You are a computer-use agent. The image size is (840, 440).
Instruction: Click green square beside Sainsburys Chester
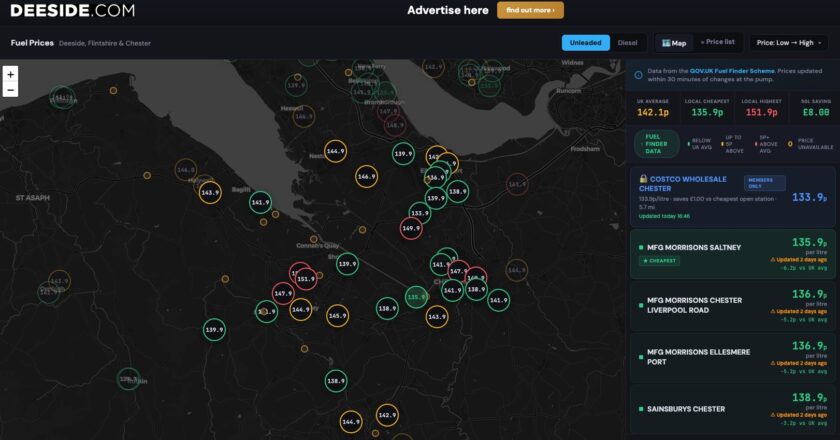click(x=641, y=409)
